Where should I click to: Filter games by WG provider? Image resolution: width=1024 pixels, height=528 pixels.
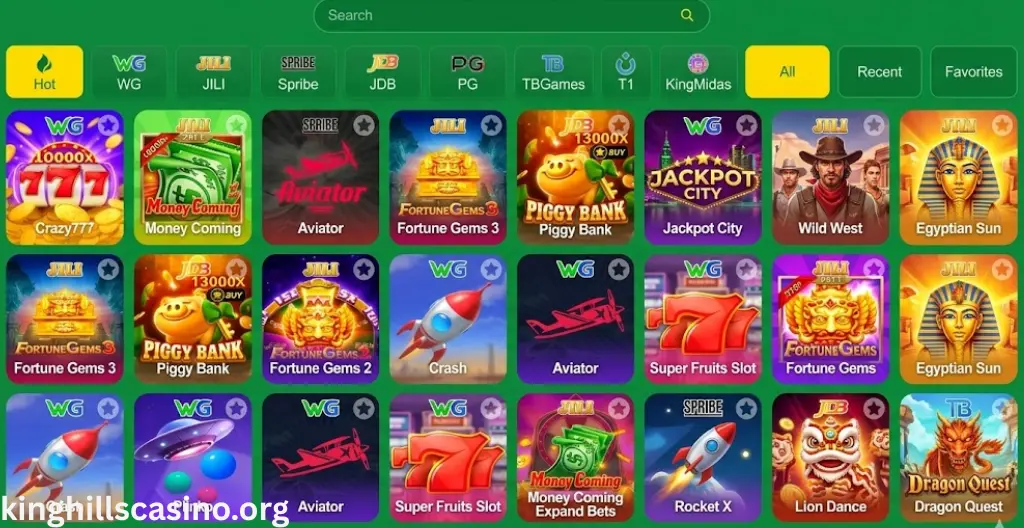click(129, 72)
